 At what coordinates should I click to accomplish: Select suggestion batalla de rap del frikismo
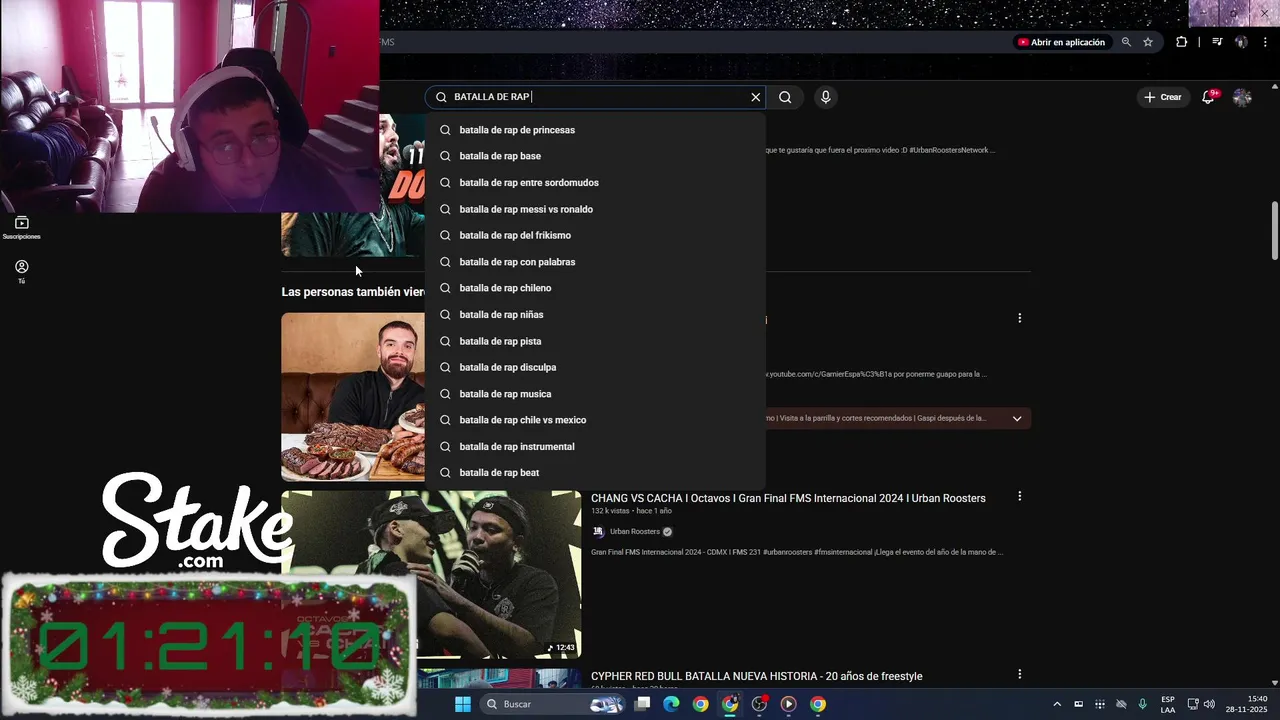595,235
